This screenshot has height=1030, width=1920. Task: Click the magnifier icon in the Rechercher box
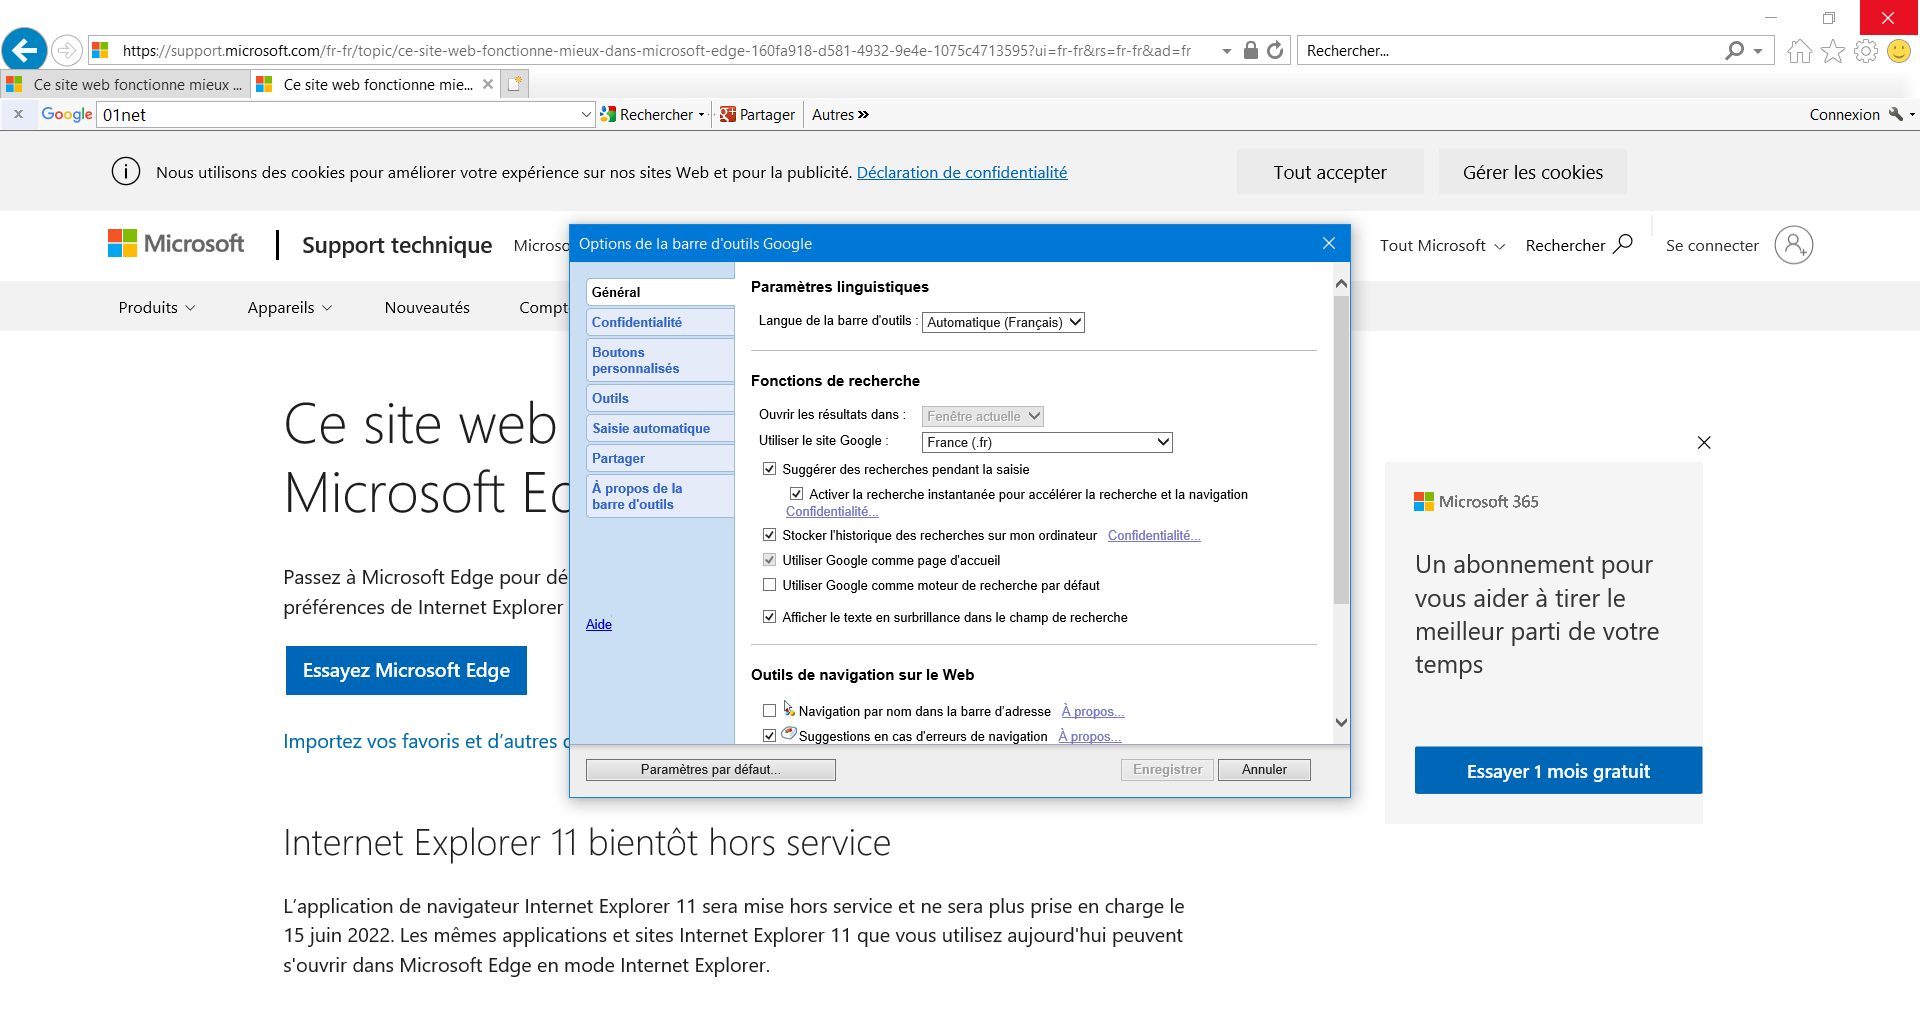tap(1735, 50)
